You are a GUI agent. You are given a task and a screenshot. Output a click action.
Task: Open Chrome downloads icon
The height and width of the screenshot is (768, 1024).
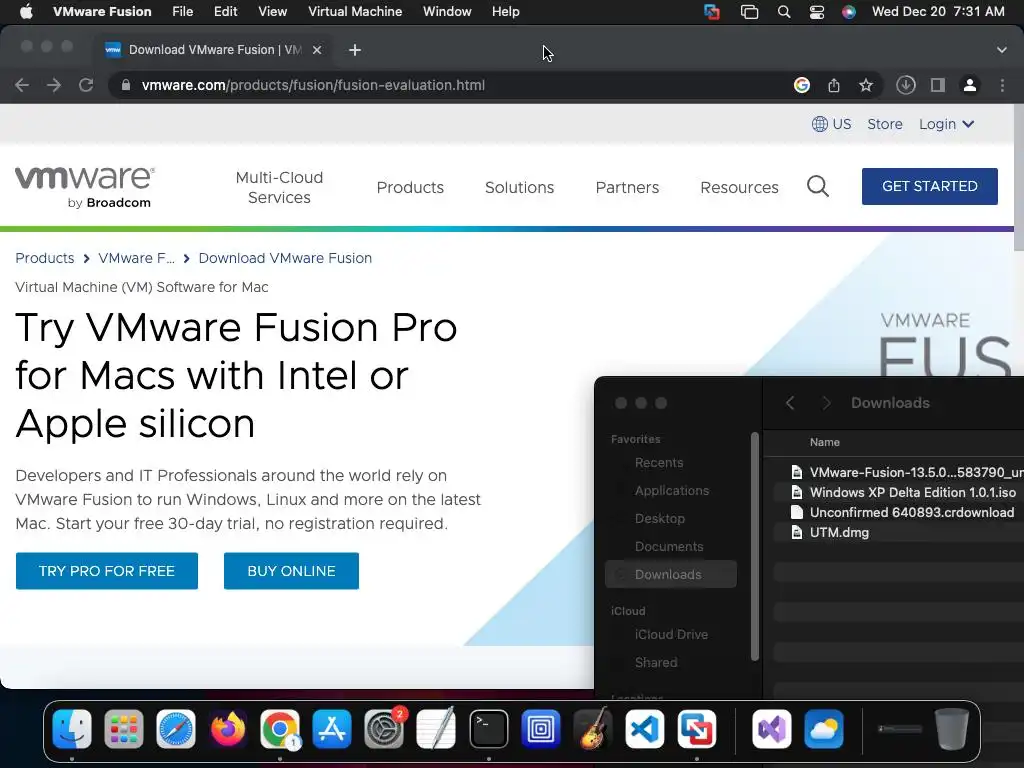click(906, 85)
